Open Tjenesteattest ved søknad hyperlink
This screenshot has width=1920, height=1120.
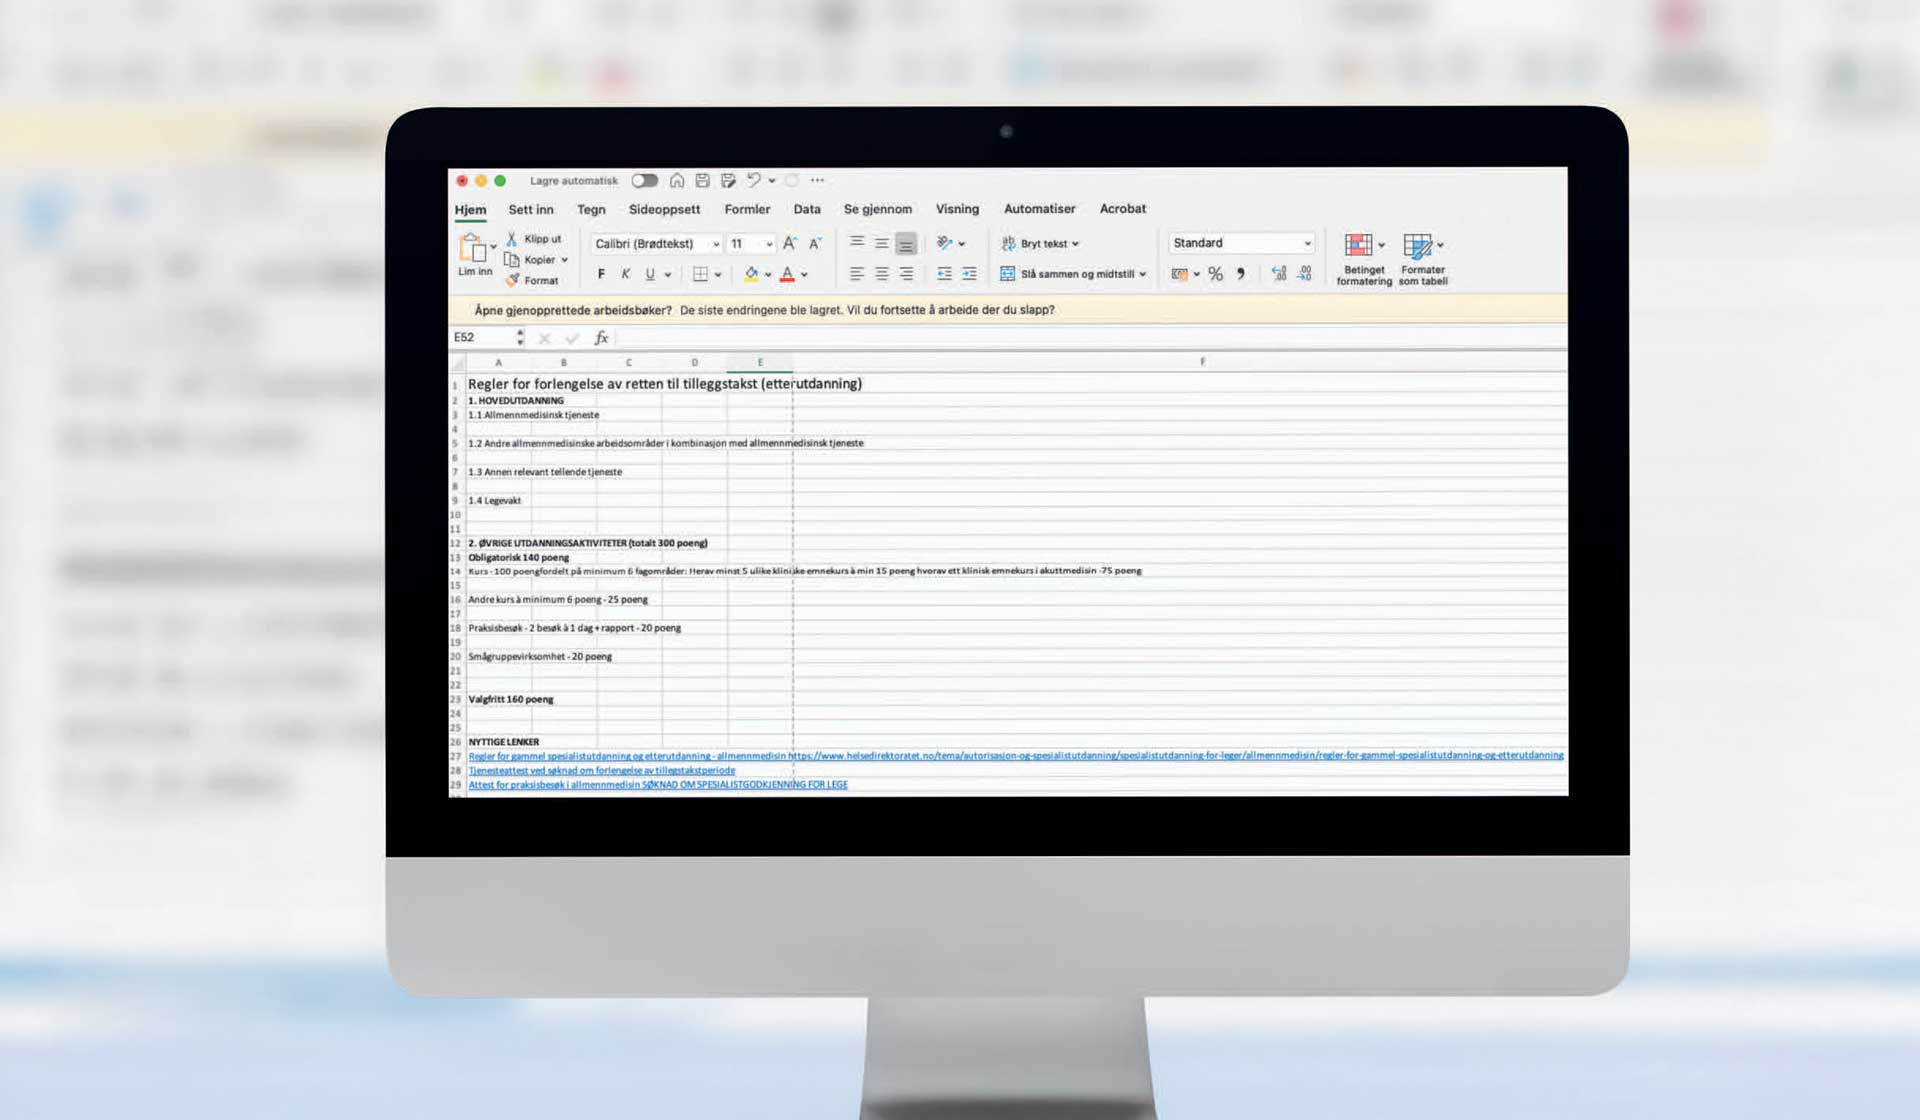pos(601,771)
